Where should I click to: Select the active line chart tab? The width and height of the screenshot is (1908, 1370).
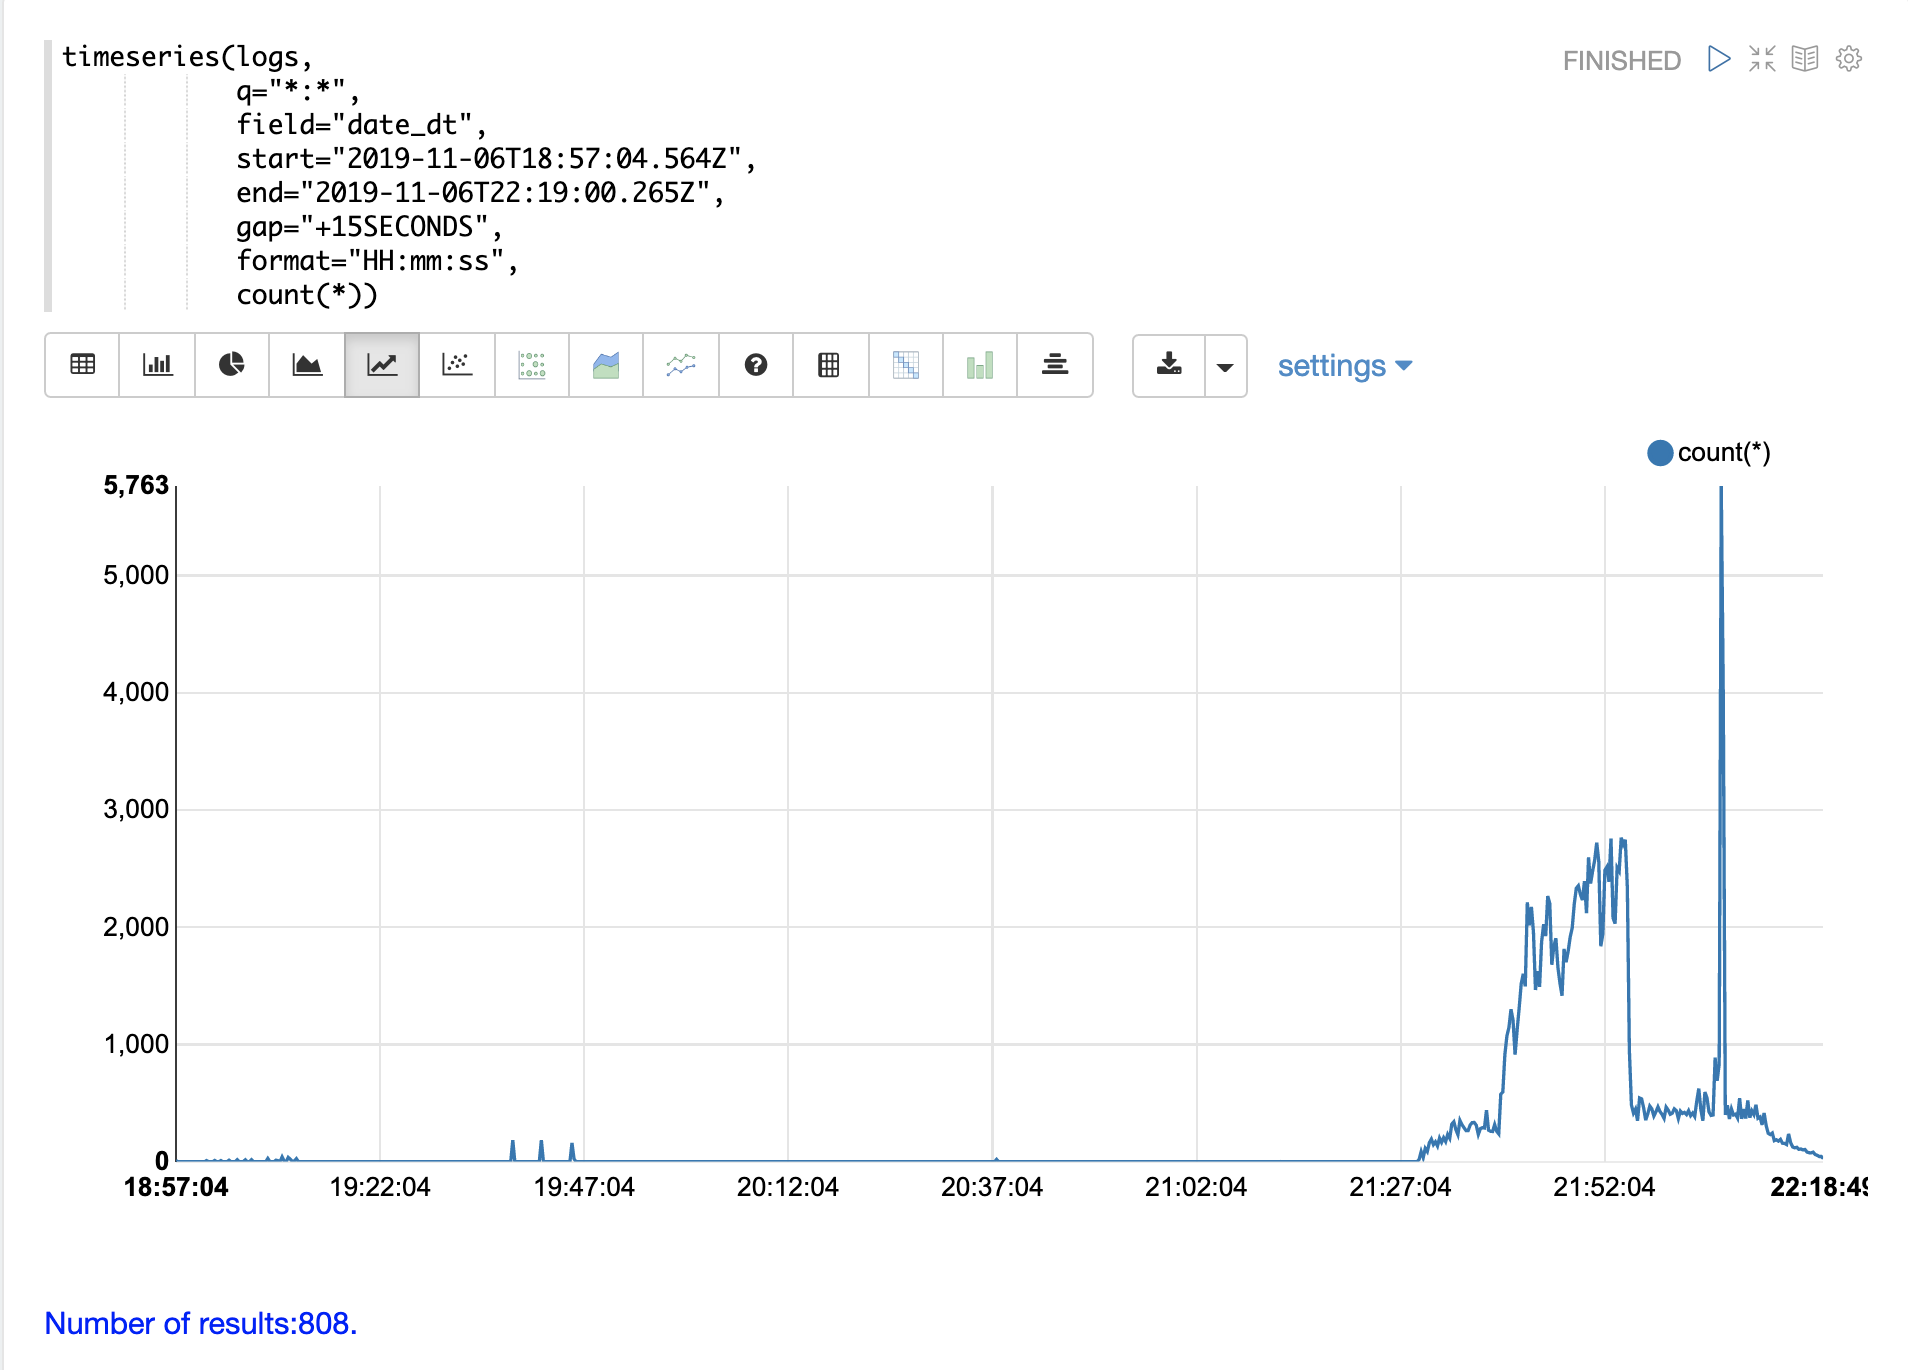tap(382, 365)
